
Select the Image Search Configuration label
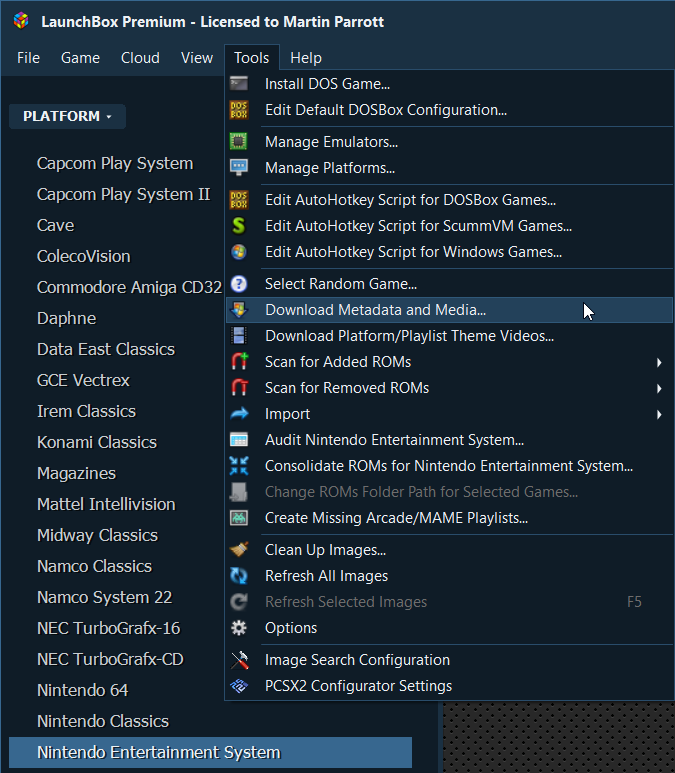pos(357,660)
